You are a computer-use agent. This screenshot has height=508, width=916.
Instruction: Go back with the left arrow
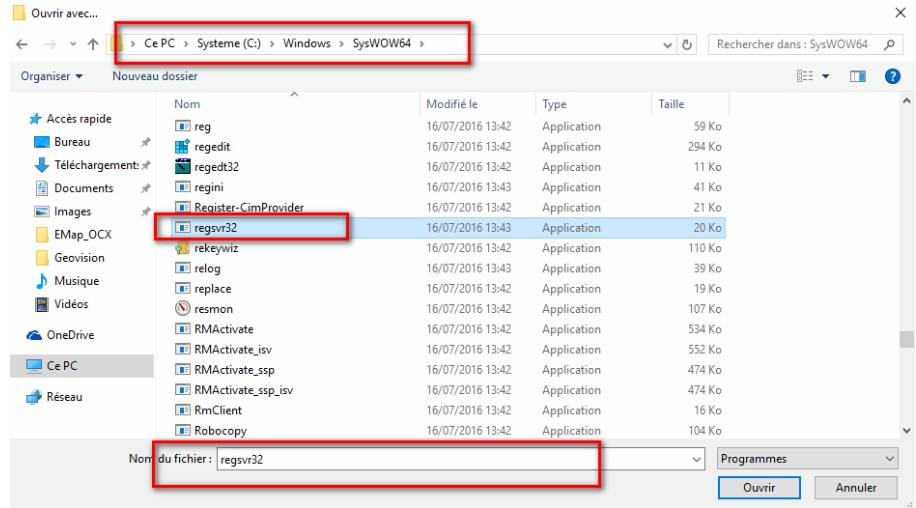22,44
